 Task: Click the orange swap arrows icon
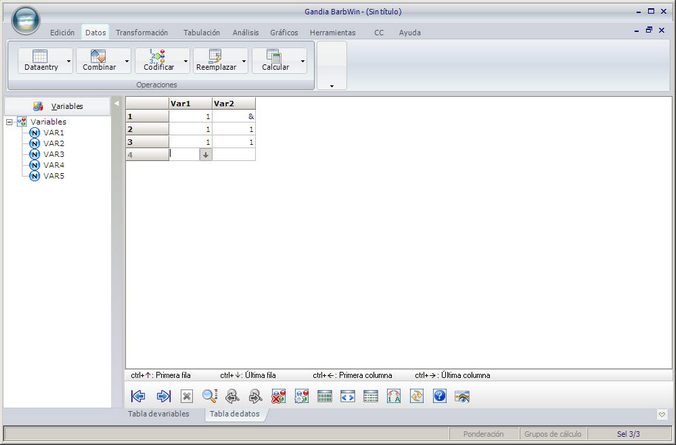point(416,396)
